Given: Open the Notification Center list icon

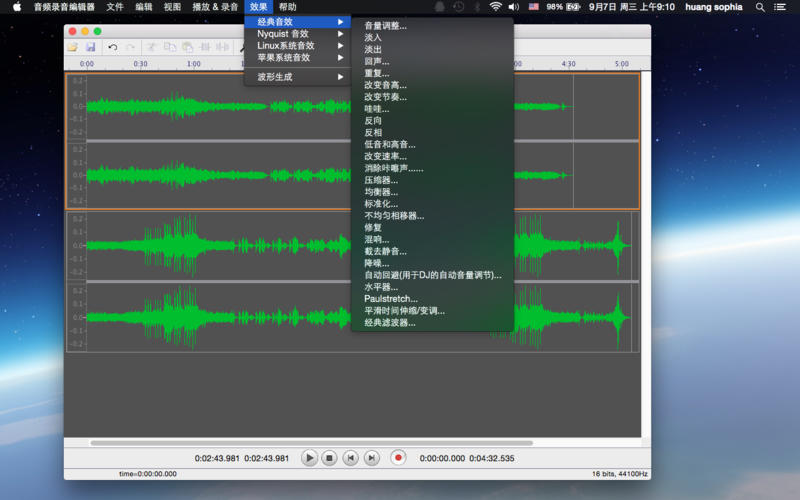Looking at the screenshot, I should tap(780, 7).
